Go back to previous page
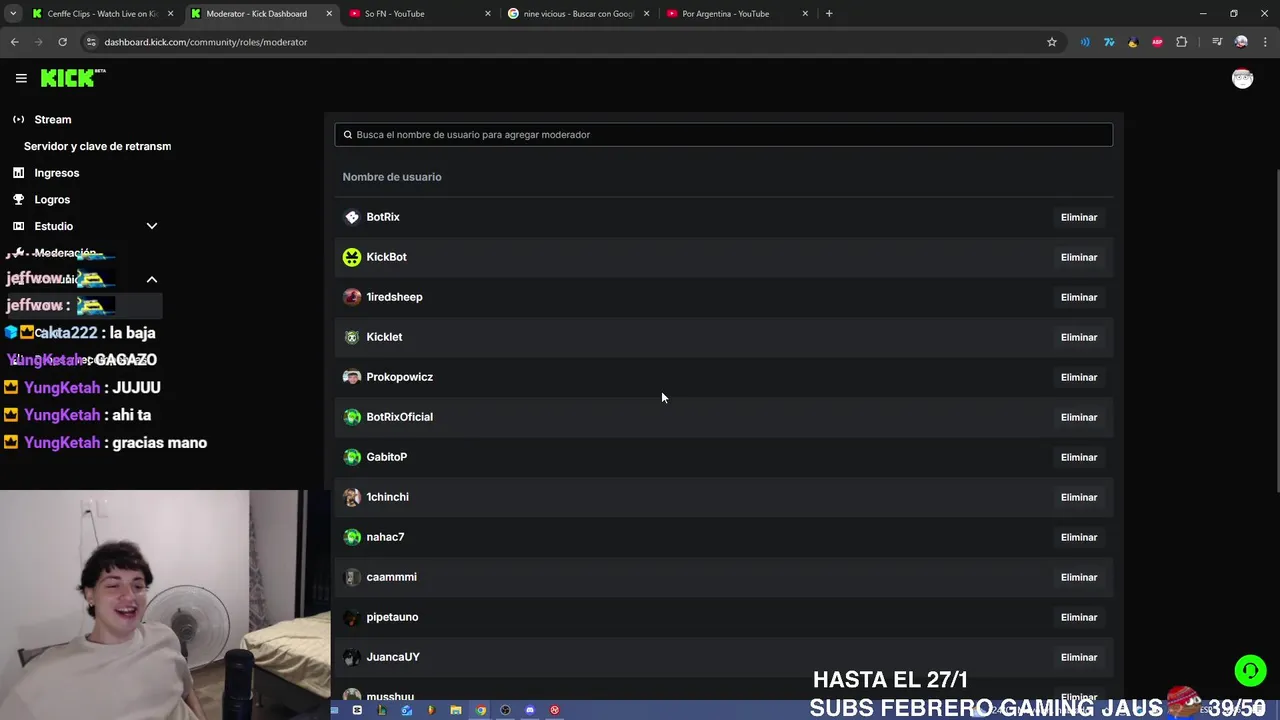 point(14,42)
